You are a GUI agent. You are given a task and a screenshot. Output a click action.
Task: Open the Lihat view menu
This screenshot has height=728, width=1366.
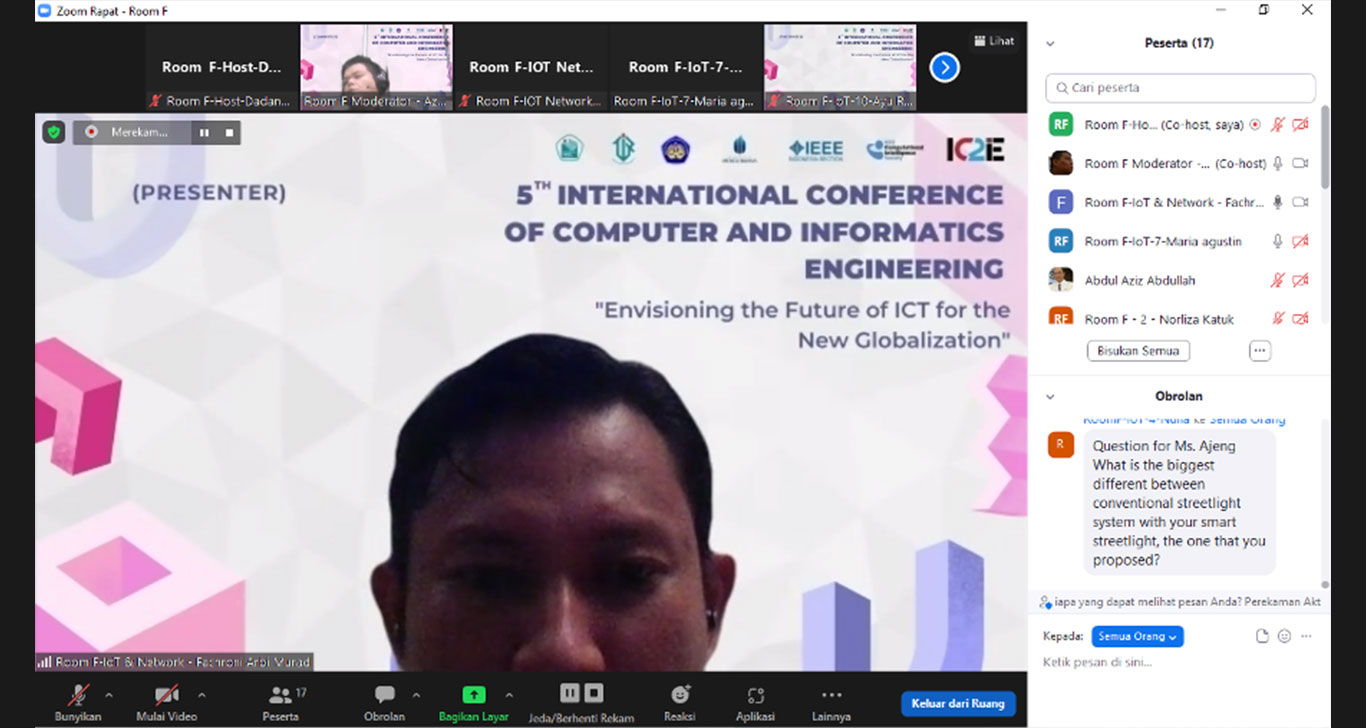(x=994, y=41)
